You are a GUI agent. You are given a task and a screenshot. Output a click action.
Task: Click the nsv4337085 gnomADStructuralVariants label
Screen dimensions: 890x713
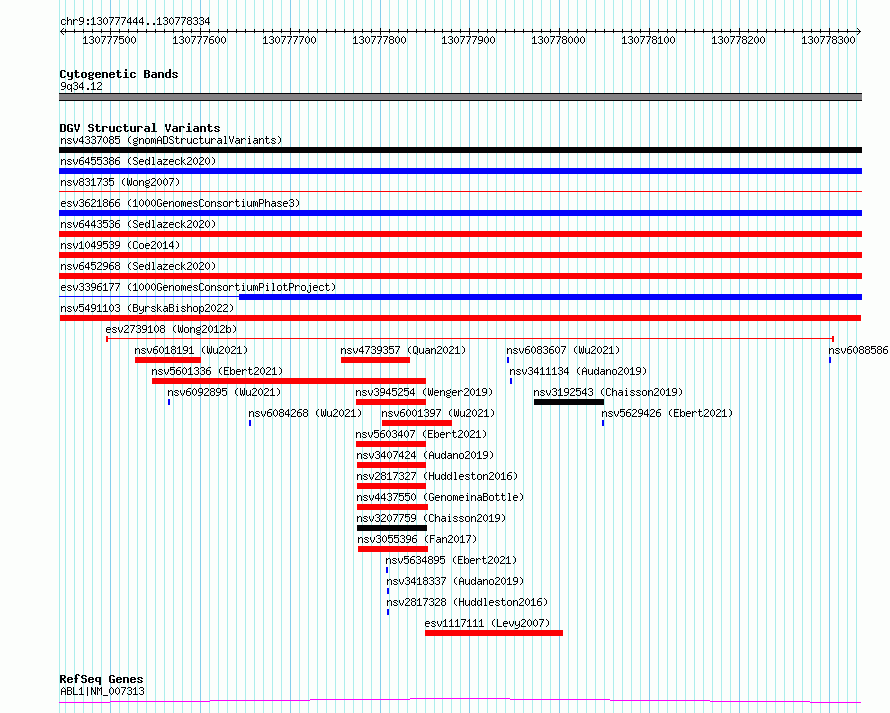(x=171, y=140)
